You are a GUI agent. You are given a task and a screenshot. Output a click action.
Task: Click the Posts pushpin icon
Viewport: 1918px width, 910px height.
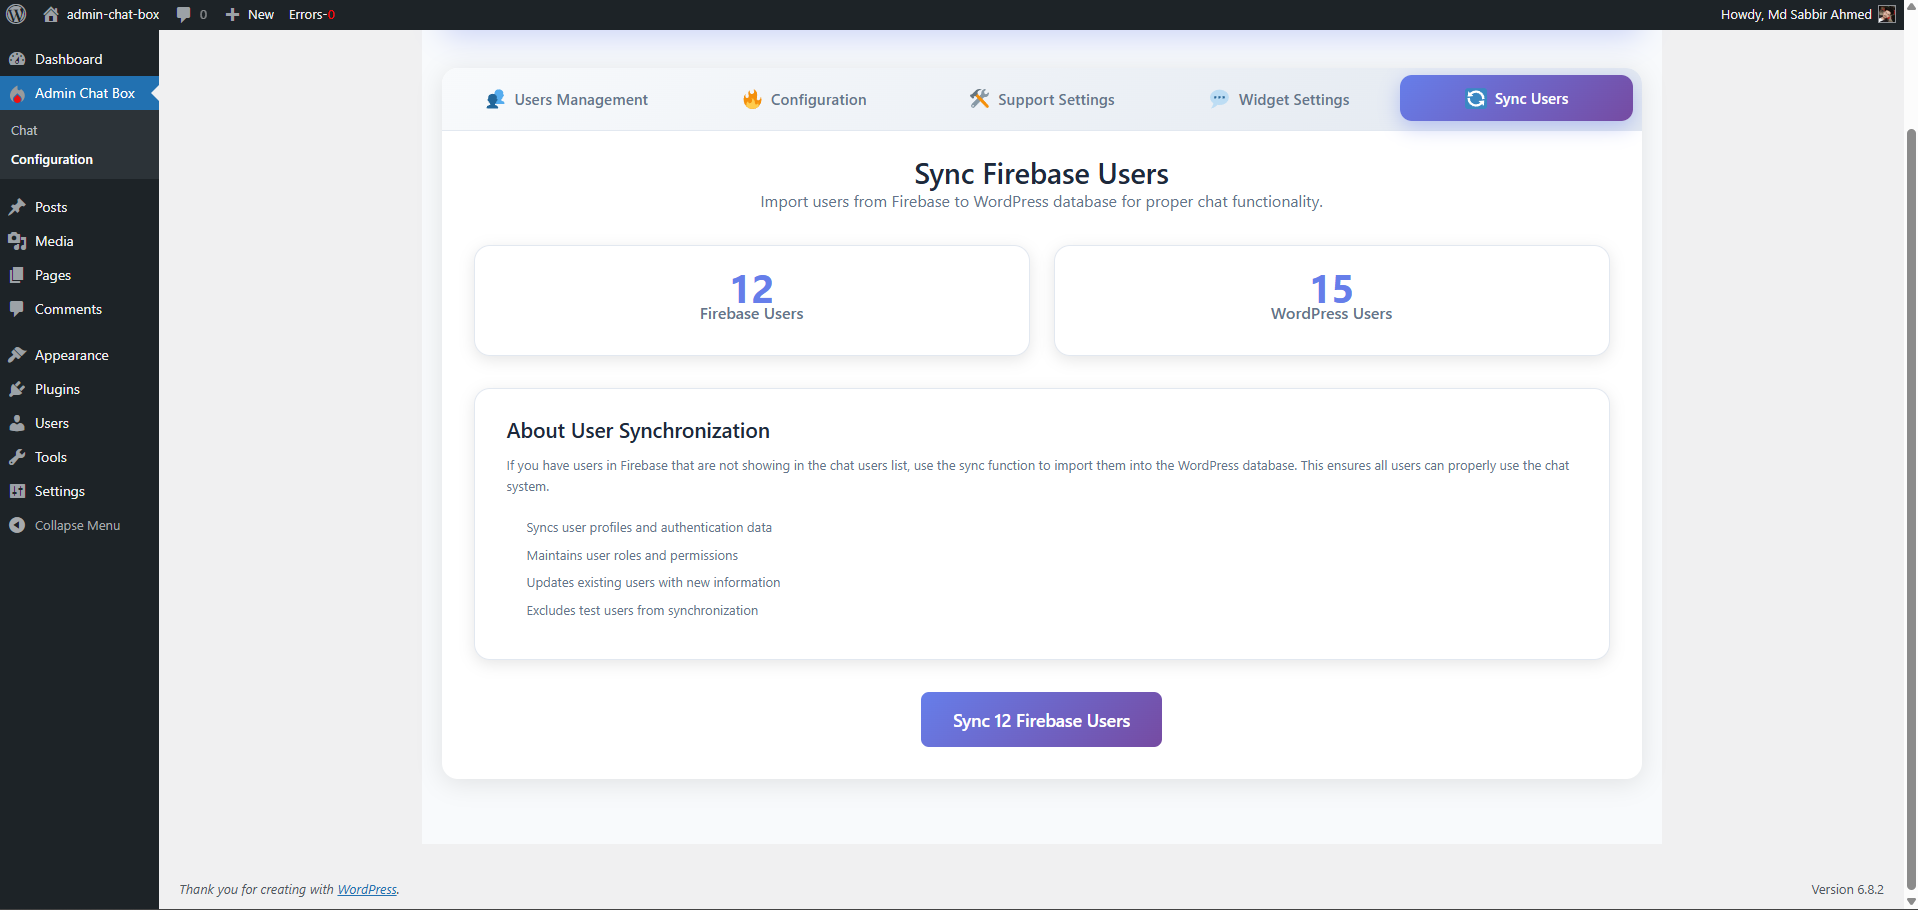pyautogui.click(x=17, y=207)
